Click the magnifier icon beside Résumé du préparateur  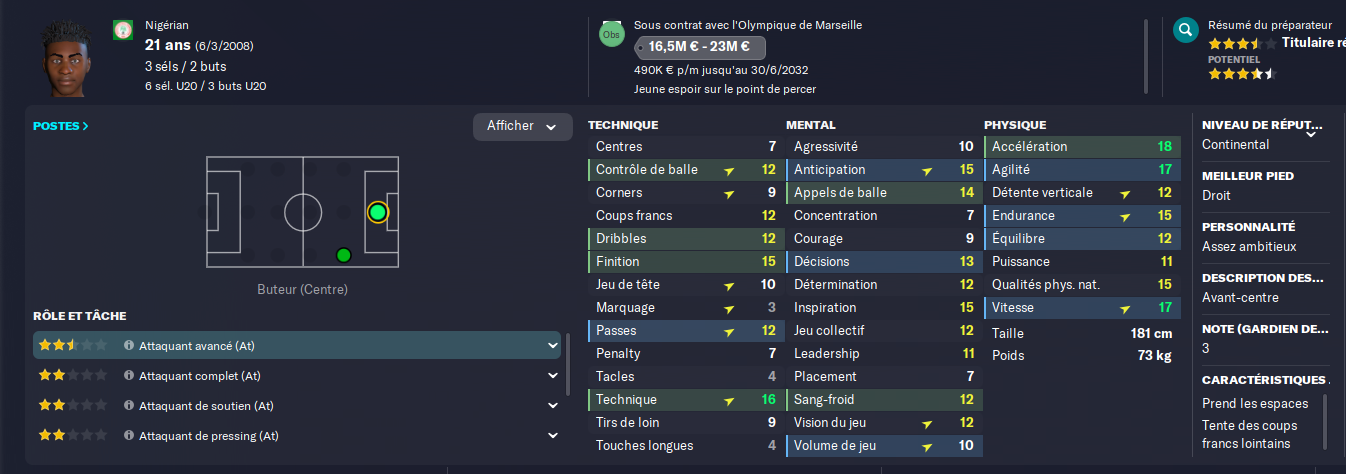click(1185, 31)
